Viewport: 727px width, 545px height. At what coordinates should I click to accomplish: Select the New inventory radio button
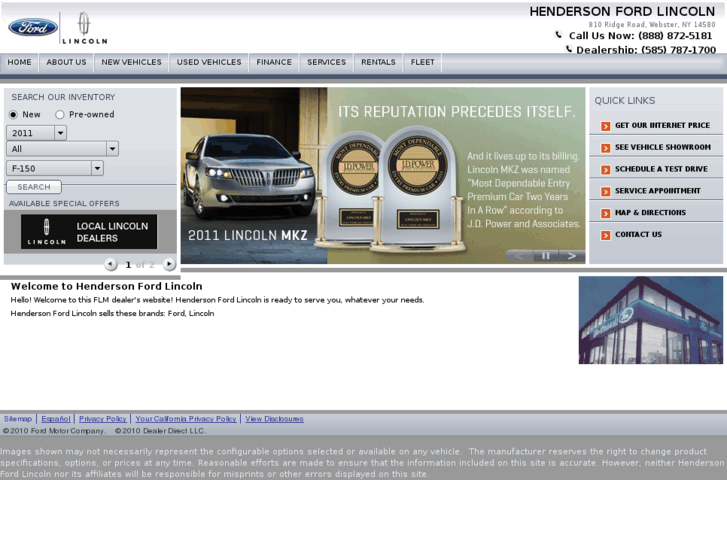pyautogui.click(x=13, y=115)
